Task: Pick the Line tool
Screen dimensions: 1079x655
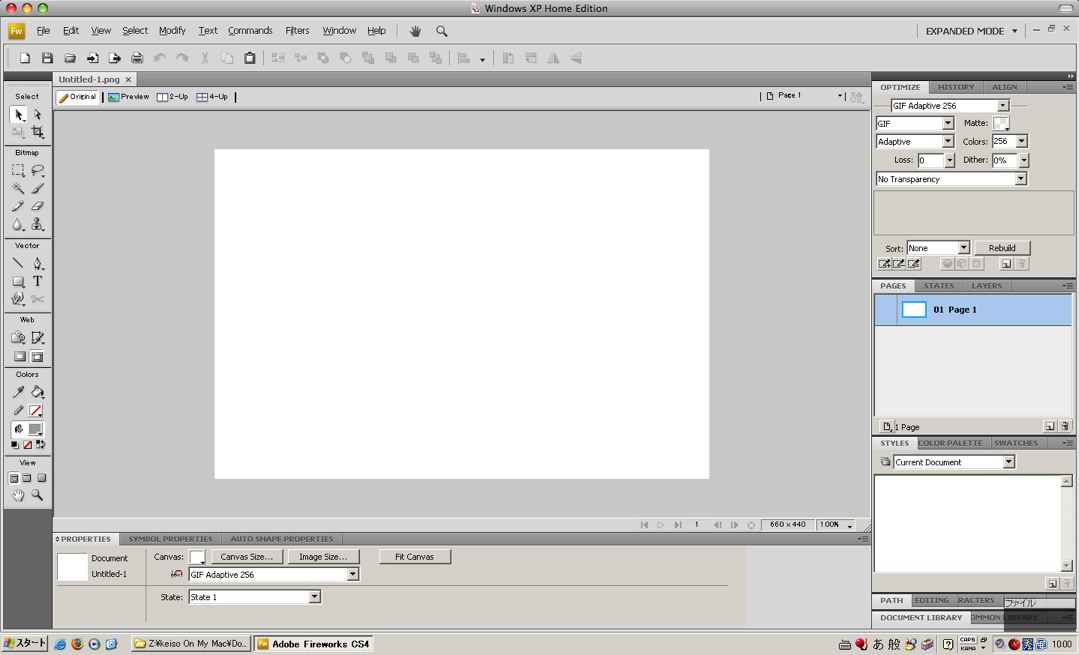Action: point(18,264)
